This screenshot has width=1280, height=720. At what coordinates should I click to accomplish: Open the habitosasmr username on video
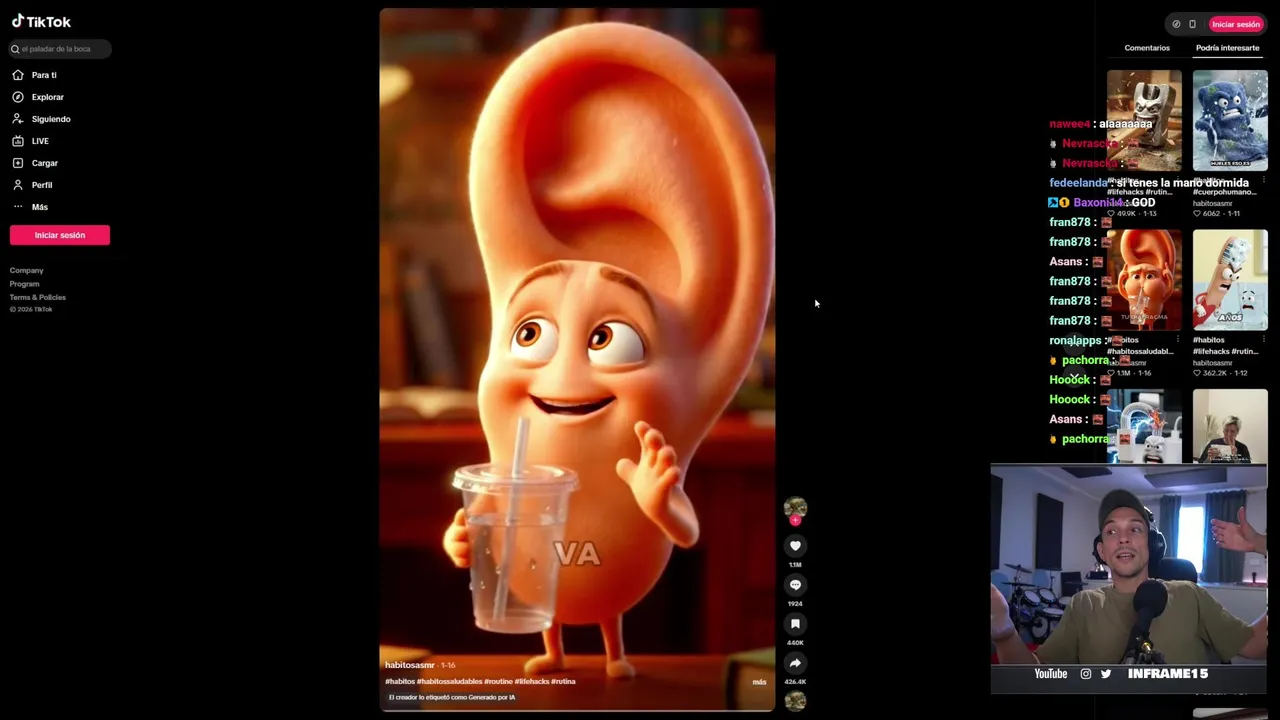410,665
